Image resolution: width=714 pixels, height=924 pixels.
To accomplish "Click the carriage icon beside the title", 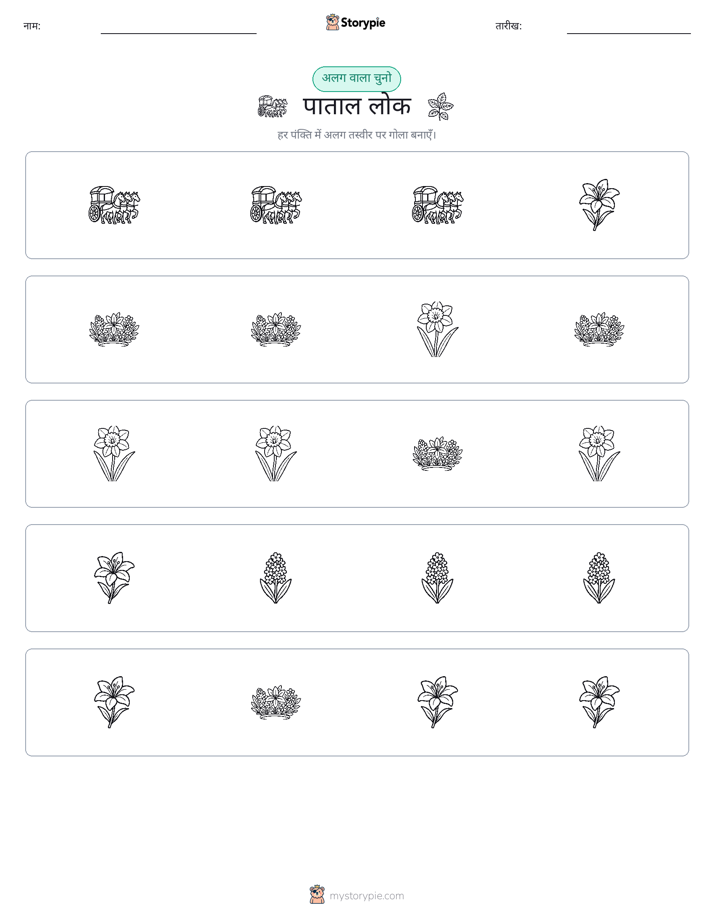I will point(272,107).
